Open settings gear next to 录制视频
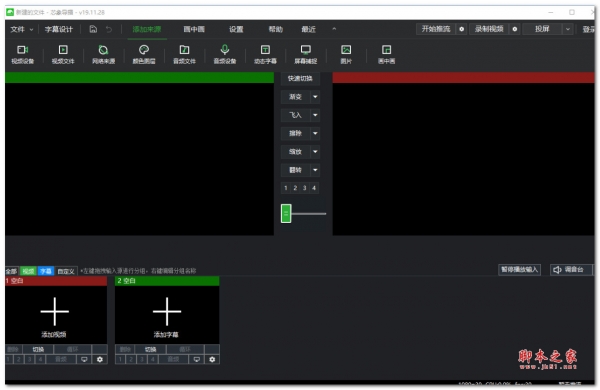The height and width of the screenshot is (390, 600). tap(515, 29)
